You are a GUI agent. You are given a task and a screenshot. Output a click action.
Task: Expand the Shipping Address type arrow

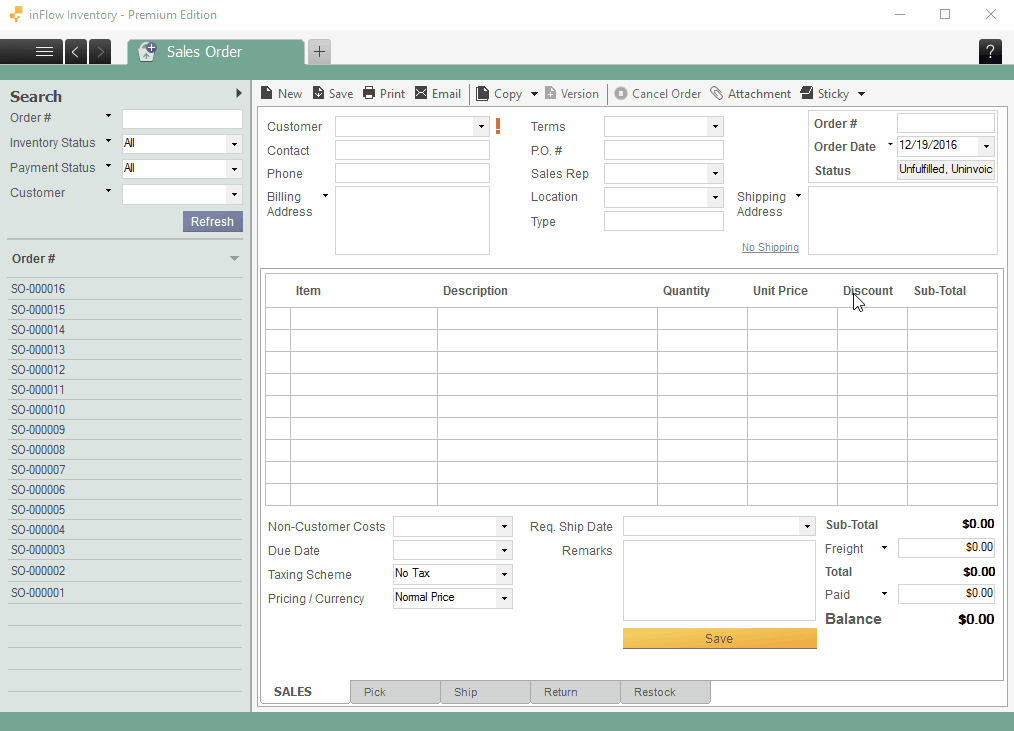799,195
